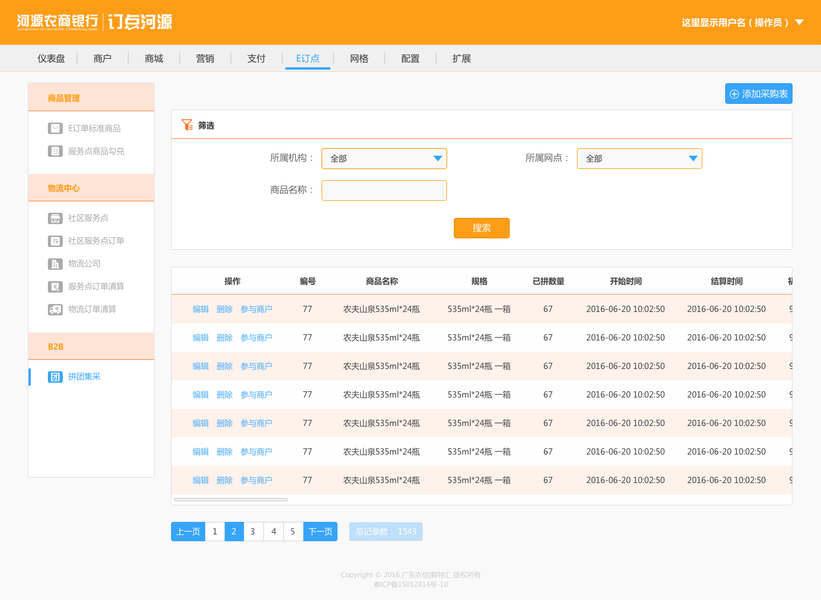The height and width of the screenshot is (600, 821).
Task: Open 服务点商品勾兑 in the sidebar
Action: click(x=96, y=151)
